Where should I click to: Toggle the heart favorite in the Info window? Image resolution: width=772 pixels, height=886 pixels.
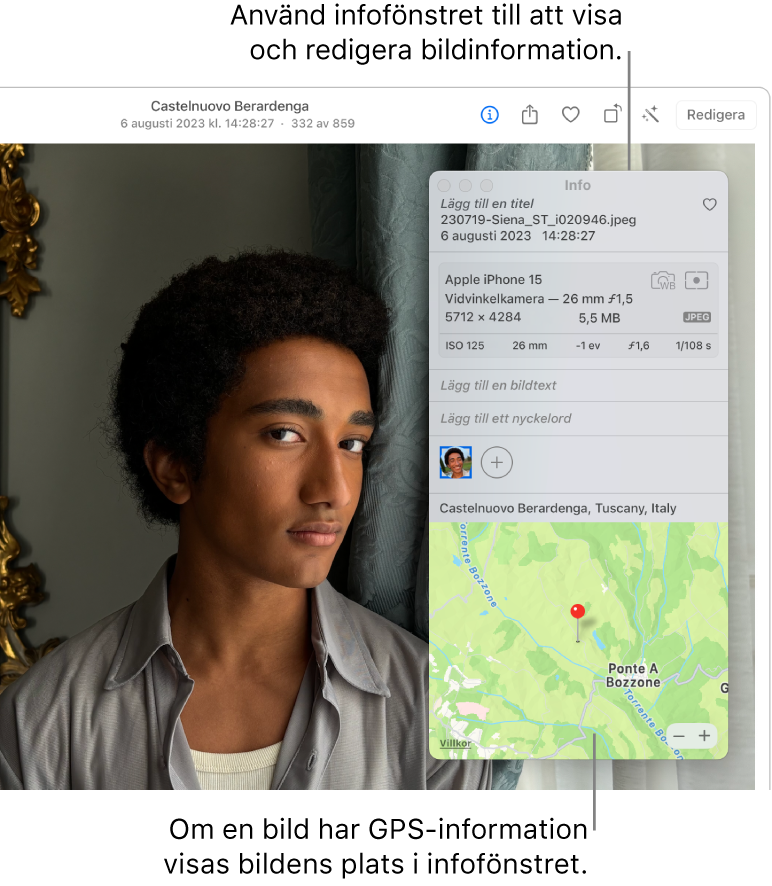pos(709,204)
